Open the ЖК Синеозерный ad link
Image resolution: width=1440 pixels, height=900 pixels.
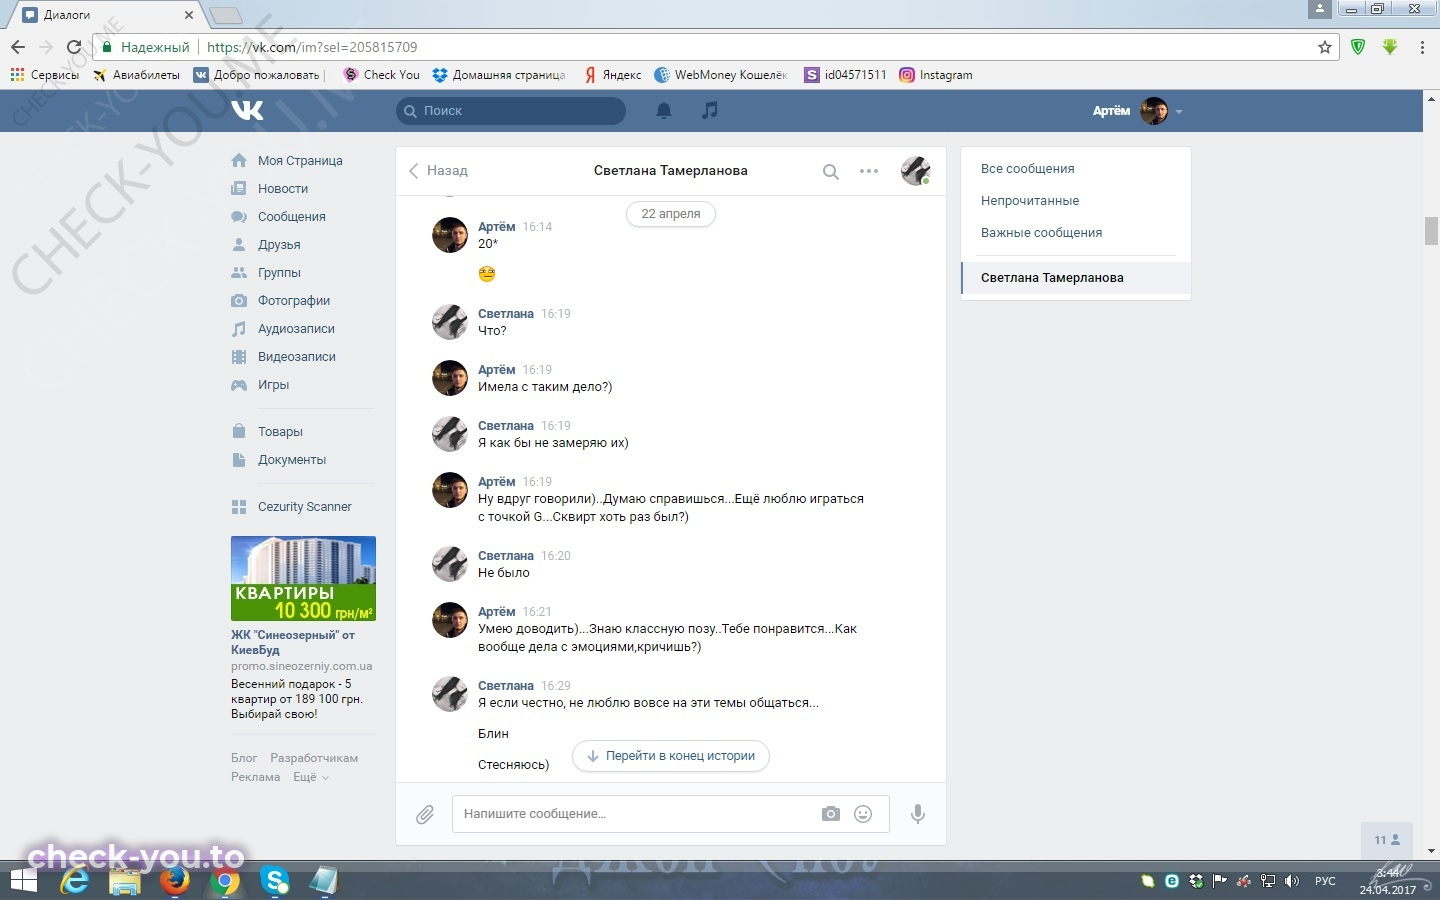click(x=292, y=642)
